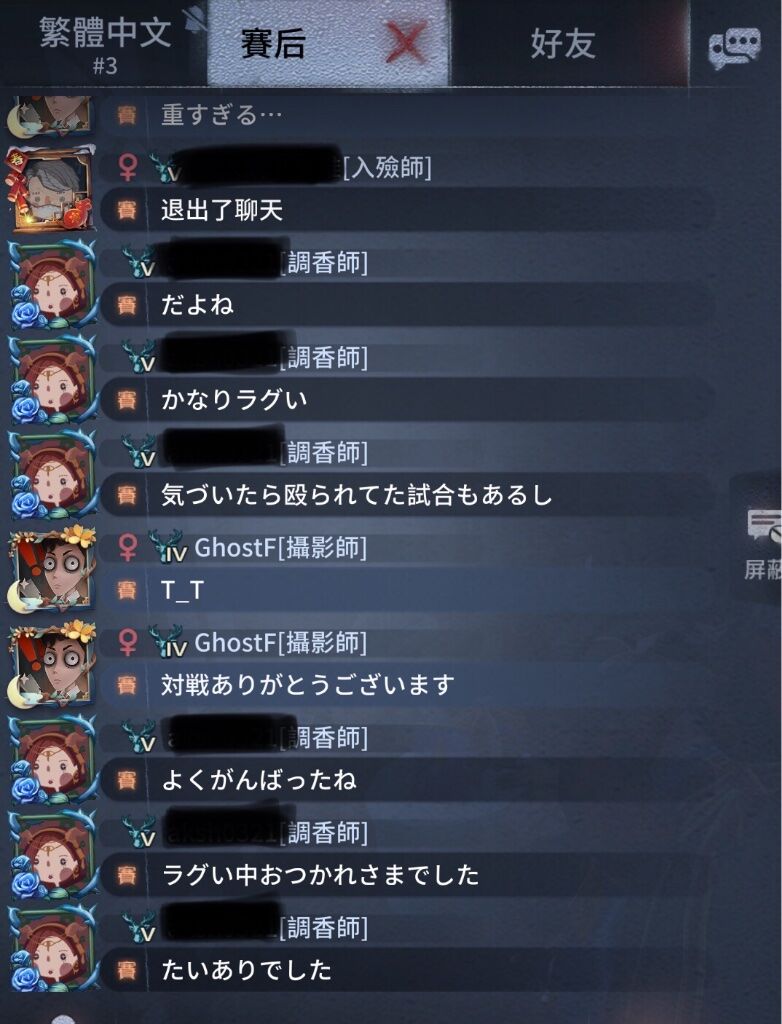This screenshot has width=782, height=1024.
Task: Toggle the mute bell icon beside 繁體中文
Action: 194,20
